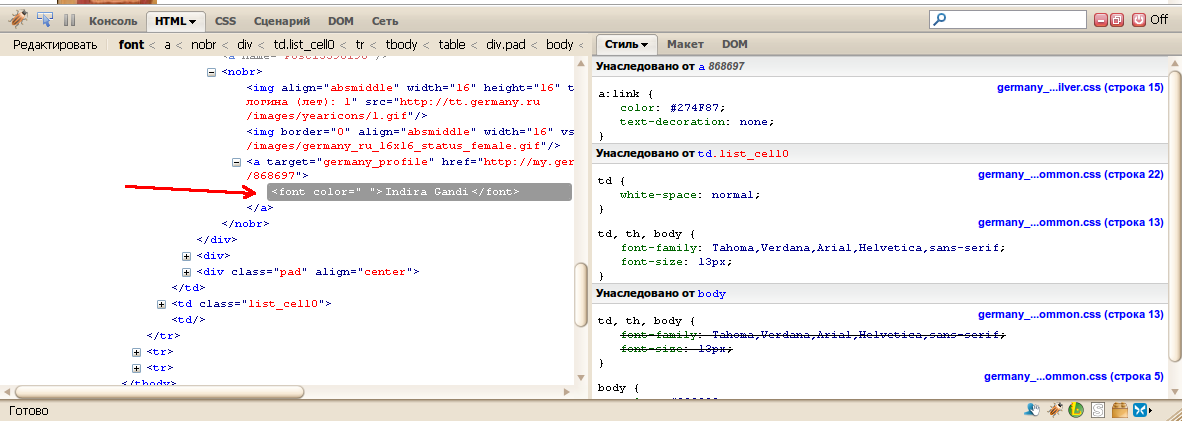Click the Firebug bug icon in status bar
Screen dimensions: 1182x421
[x=1055, y=410]
